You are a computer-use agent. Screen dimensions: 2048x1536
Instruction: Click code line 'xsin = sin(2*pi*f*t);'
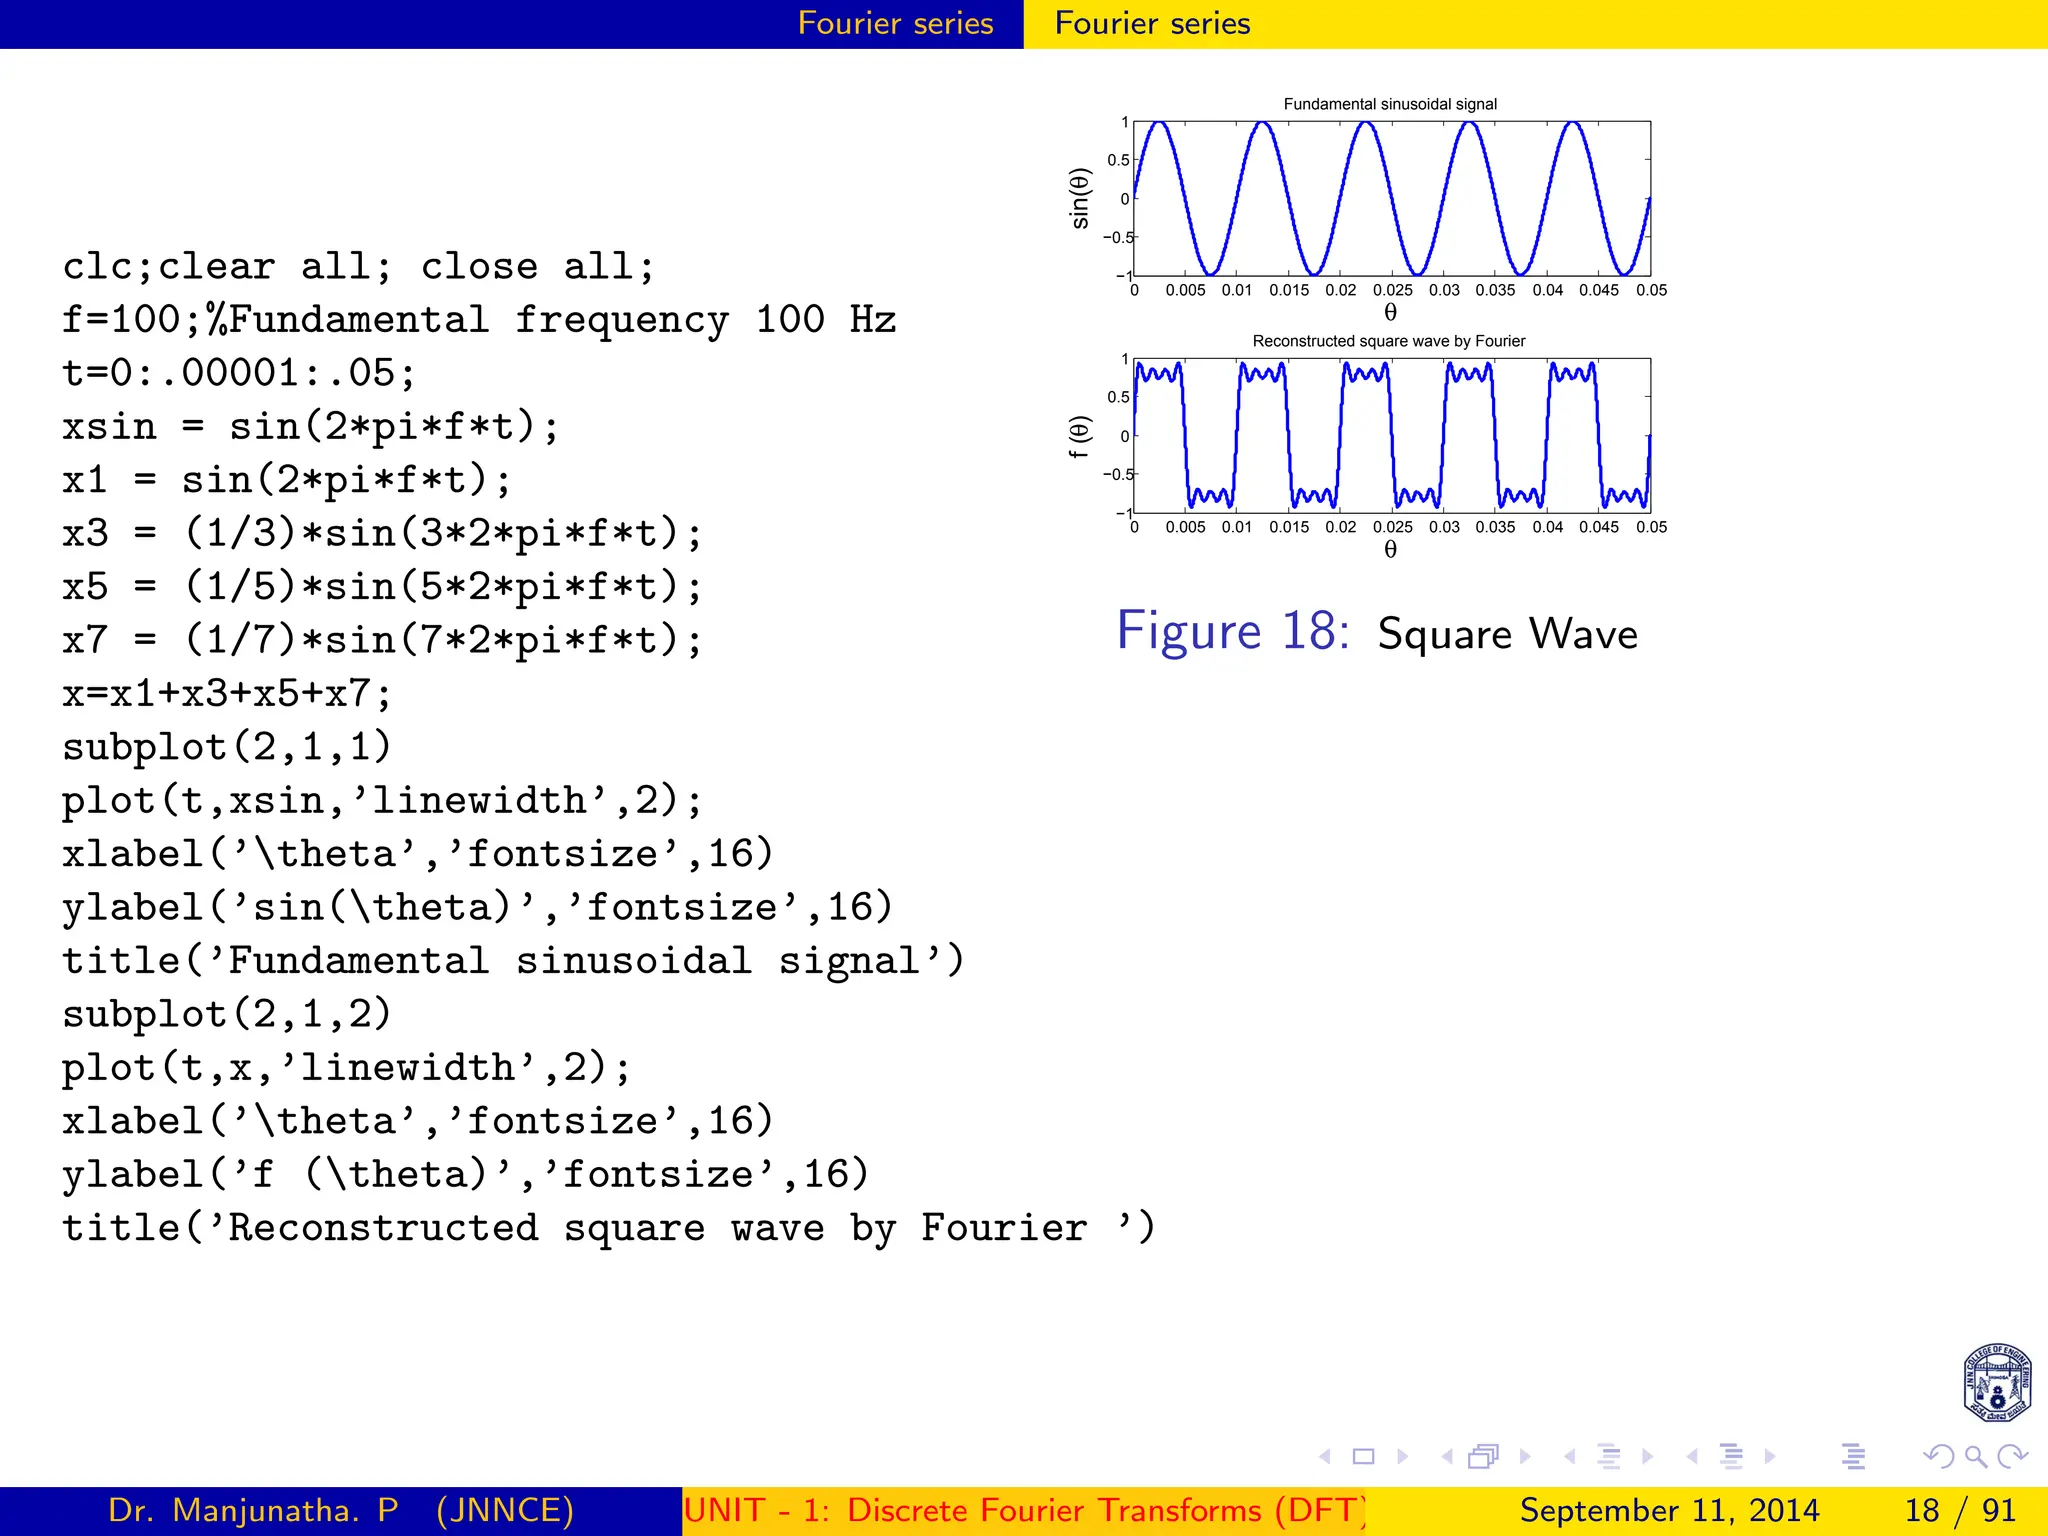(x=311, y=427)
